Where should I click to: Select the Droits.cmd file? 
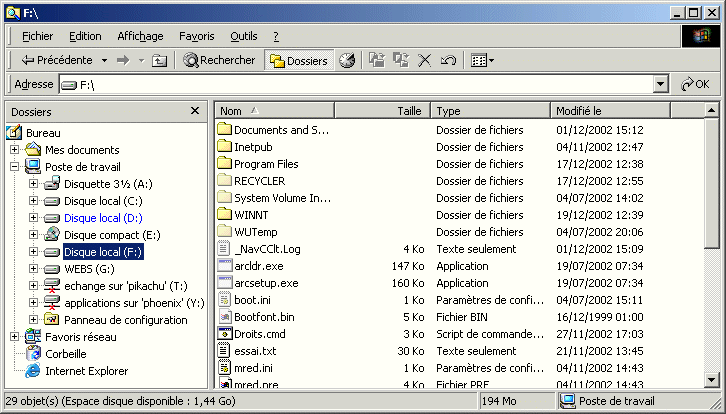tap(260, 333)
